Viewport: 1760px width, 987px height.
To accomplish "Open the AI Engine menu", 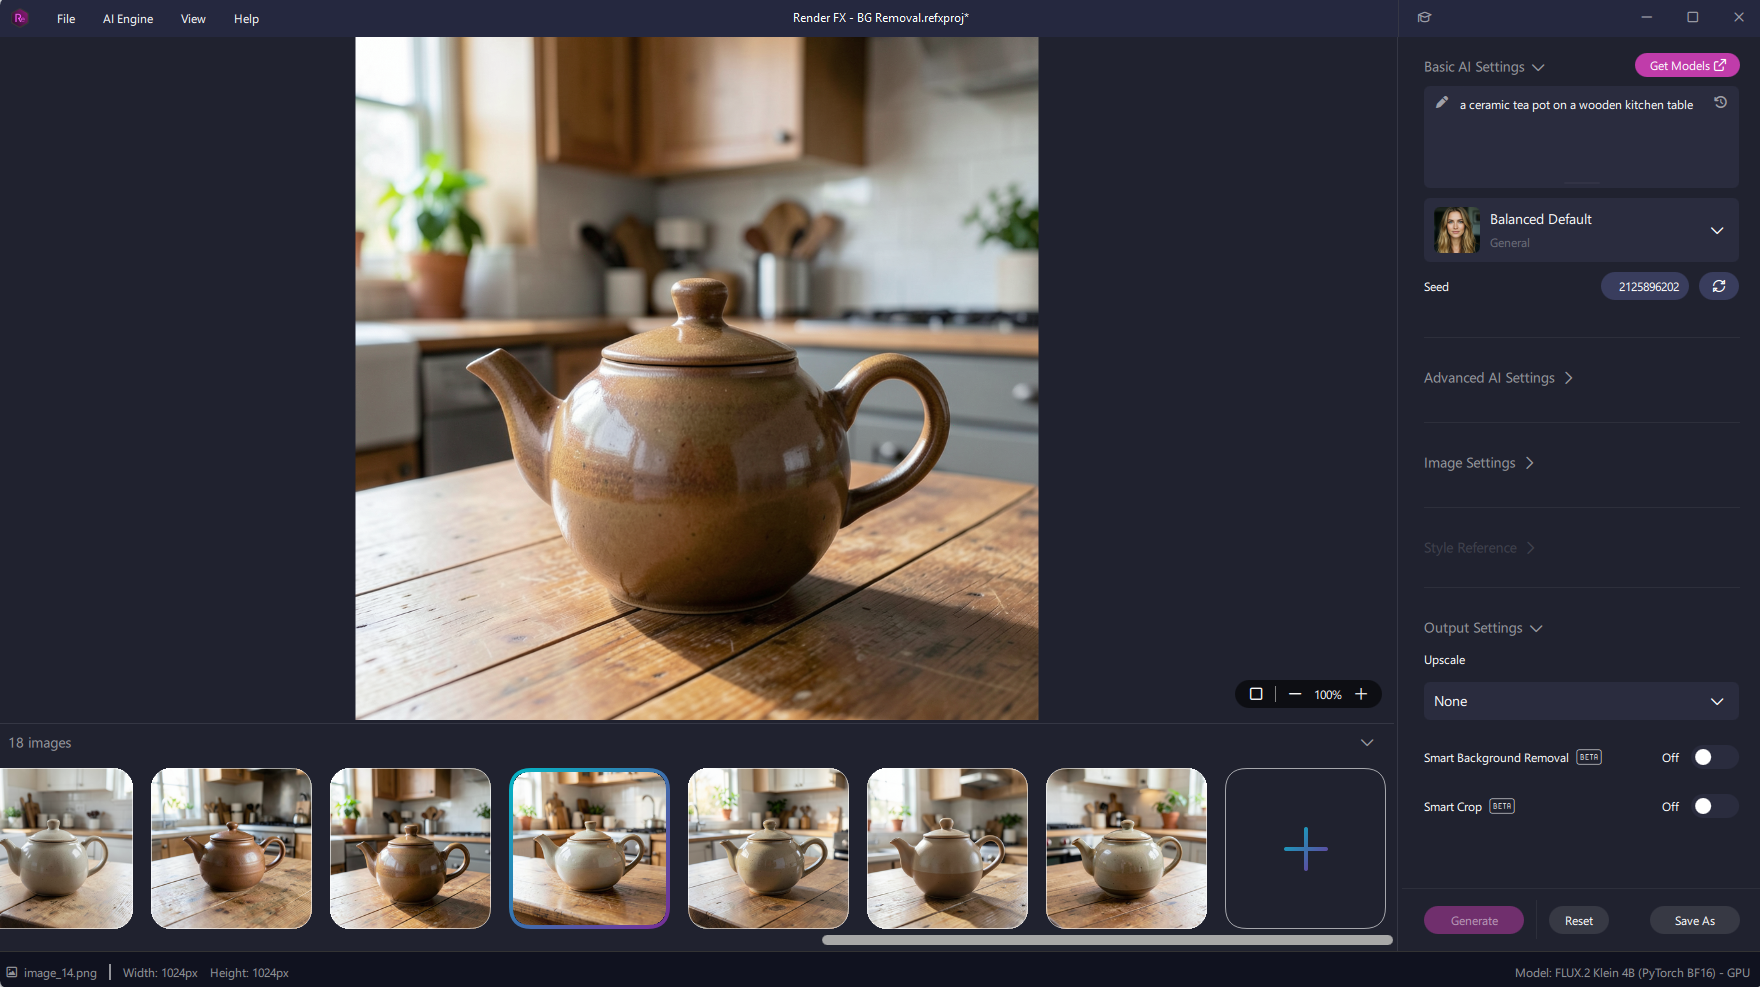I will click(128, 19).
